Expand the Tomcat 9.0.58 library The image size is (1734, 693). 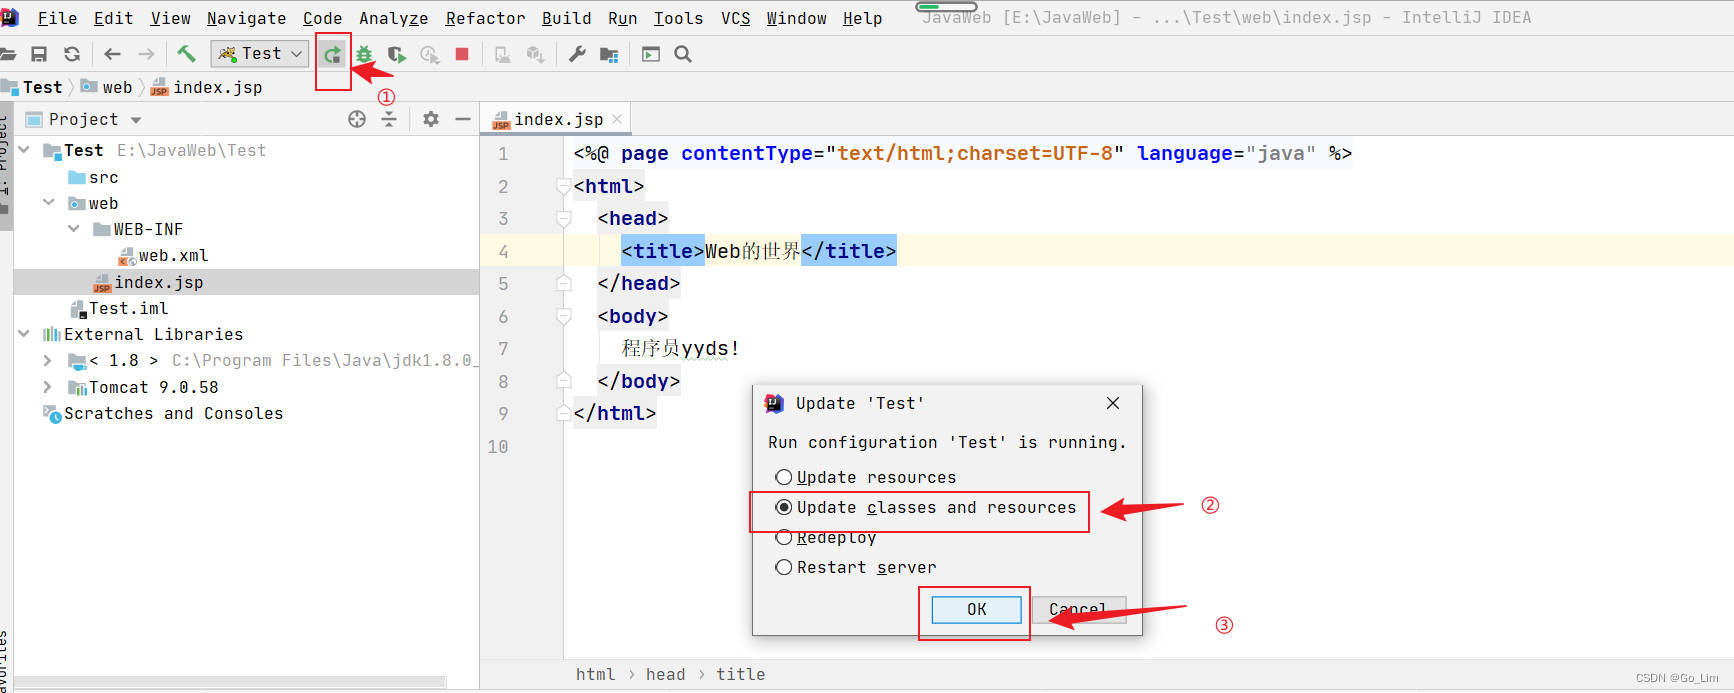pos(47,386)
